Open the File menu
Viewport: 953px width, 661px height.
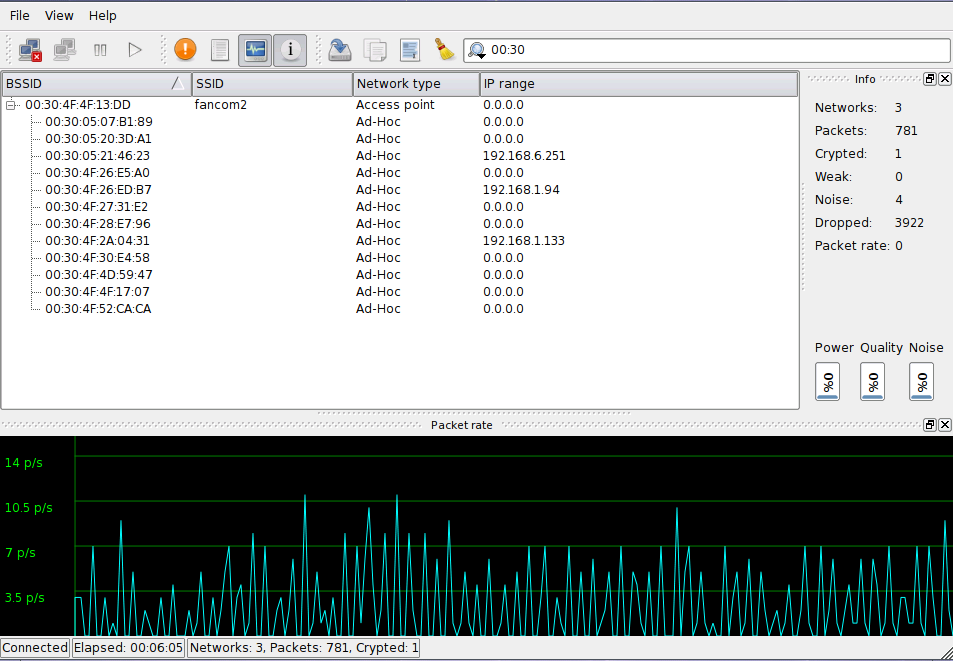click(x=19, y=16)
